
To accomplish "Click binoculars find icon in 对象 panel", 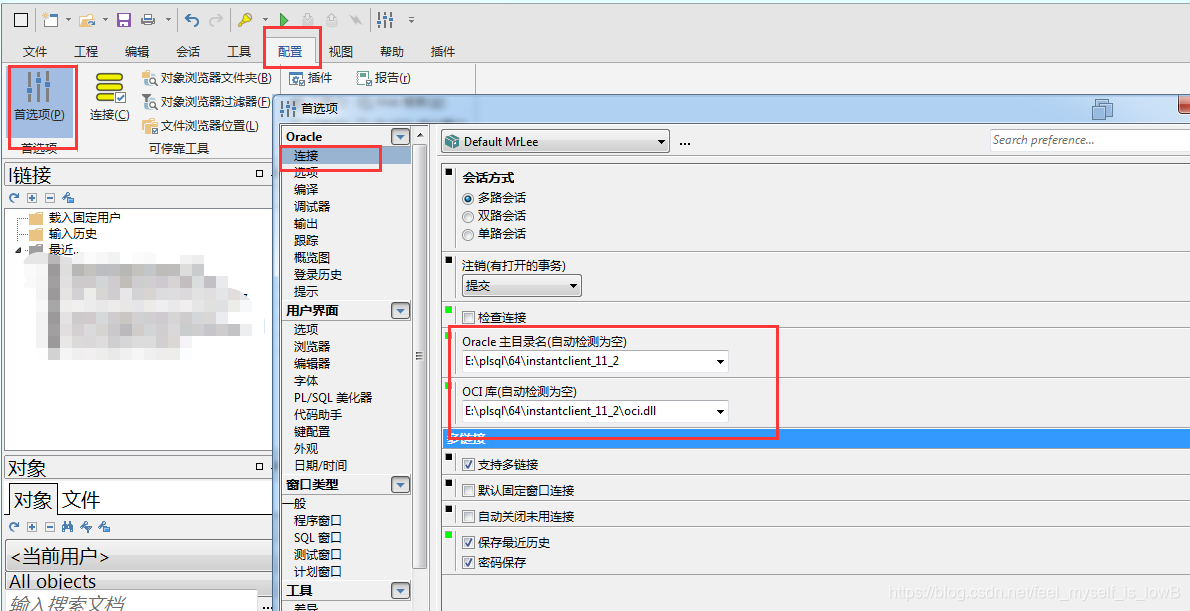I will 68,527.
